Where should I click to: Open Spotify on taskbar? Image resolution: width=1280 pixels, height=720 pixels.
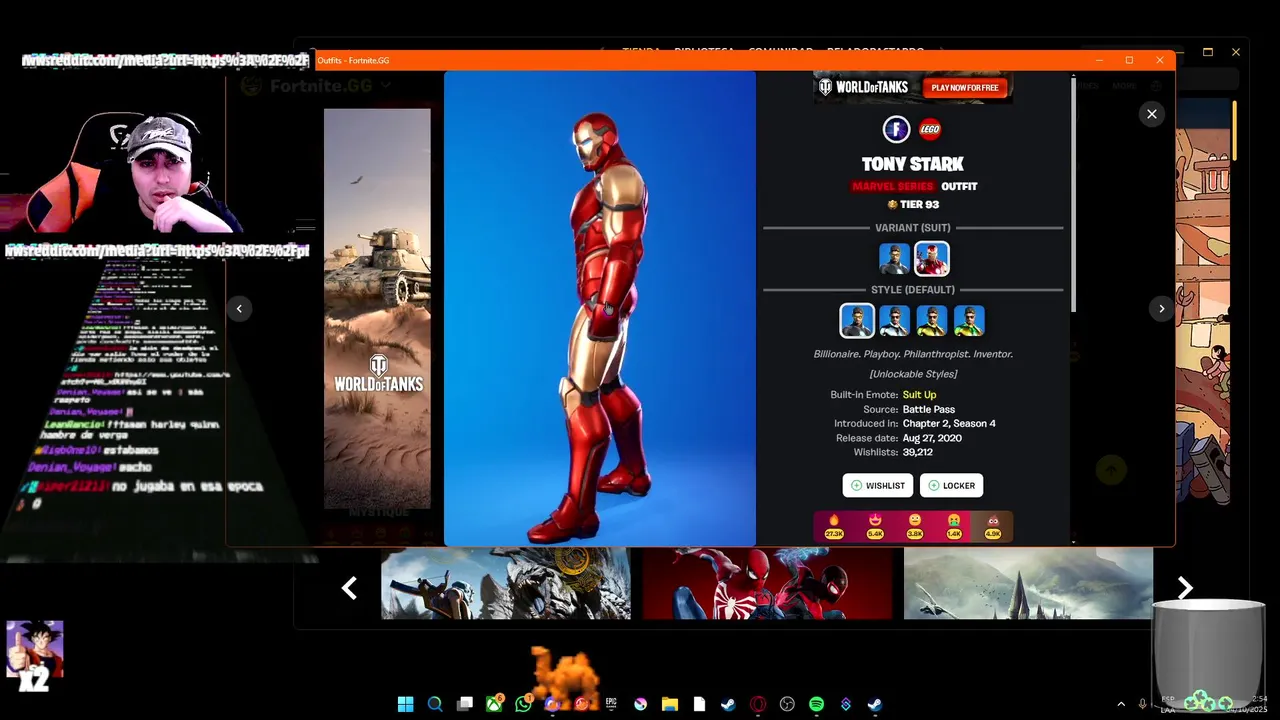pyautogui.click(x=816, y=704)
